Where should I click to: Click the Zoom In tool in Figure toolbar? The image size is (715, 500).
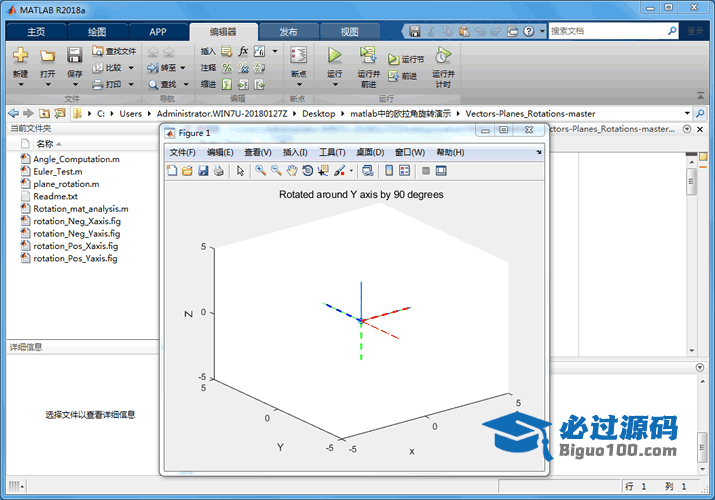[260, 171]
